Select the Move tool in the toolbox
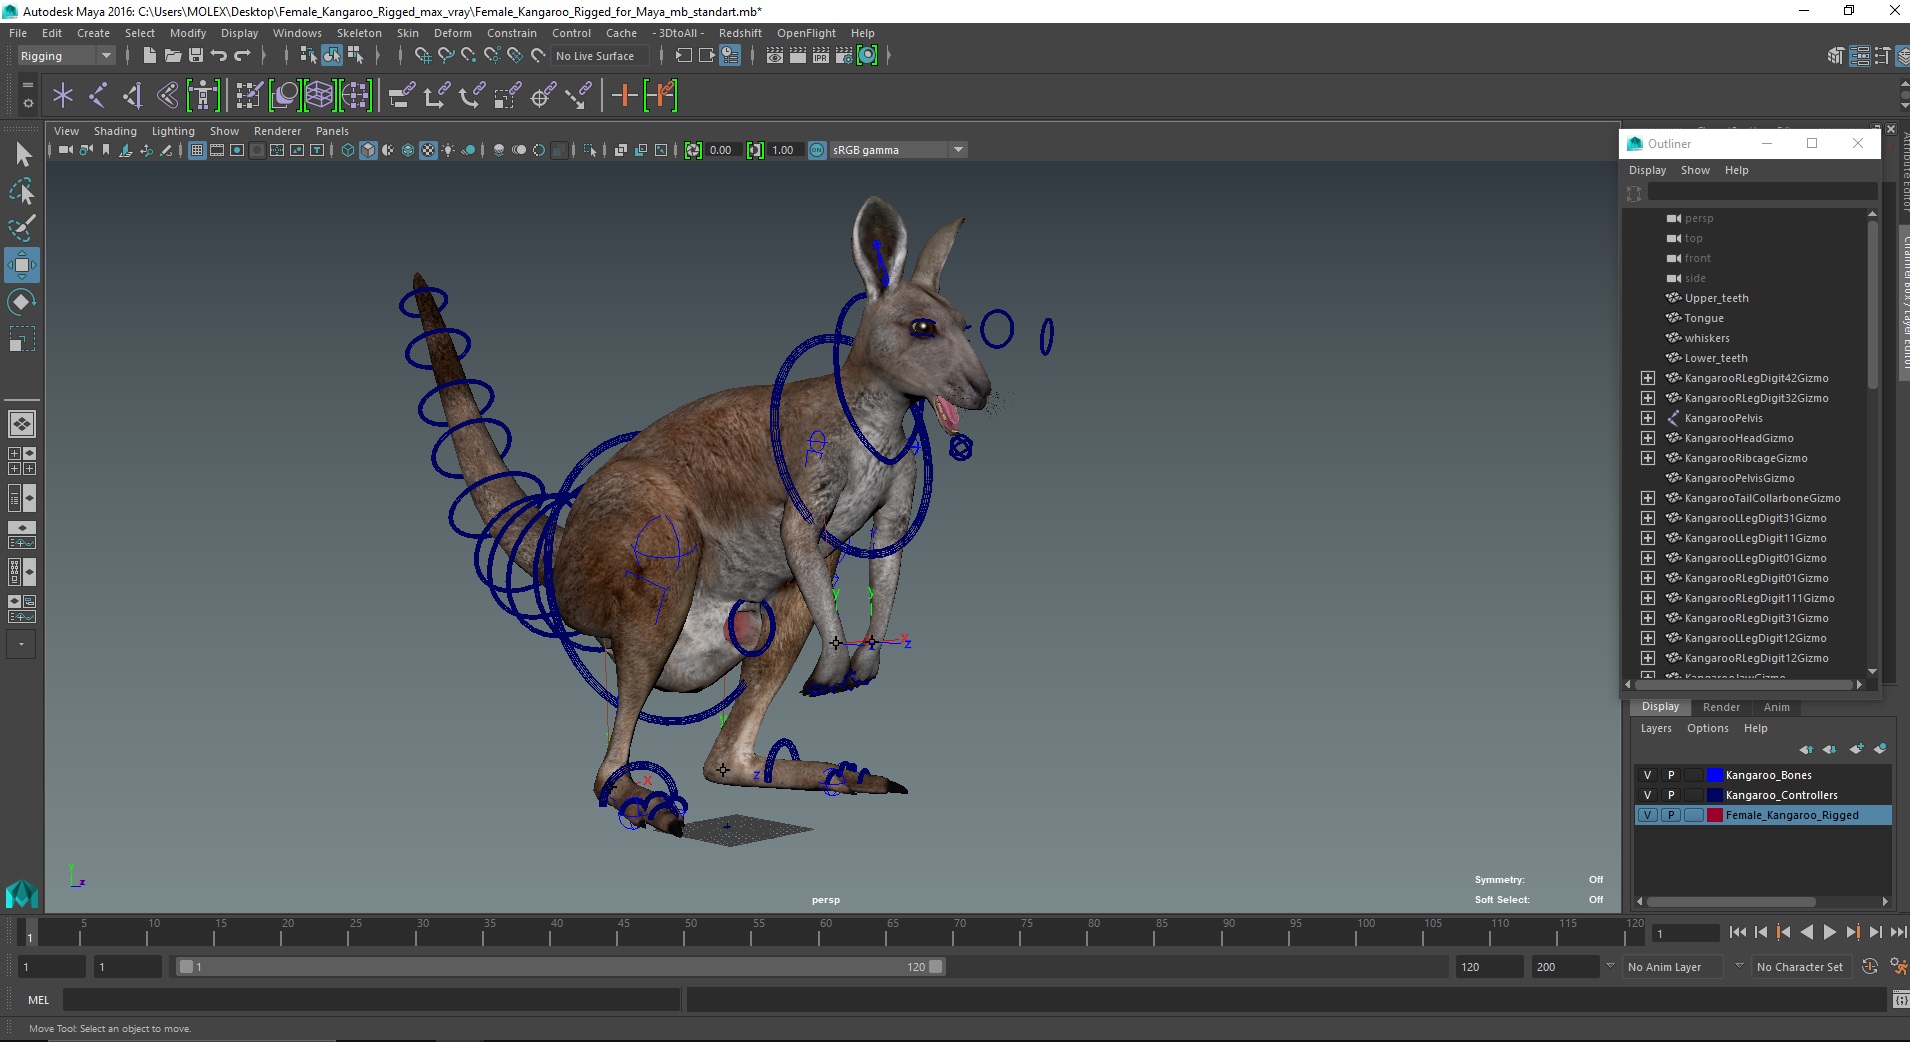The image size is (1910, 1042). (21, 265)
